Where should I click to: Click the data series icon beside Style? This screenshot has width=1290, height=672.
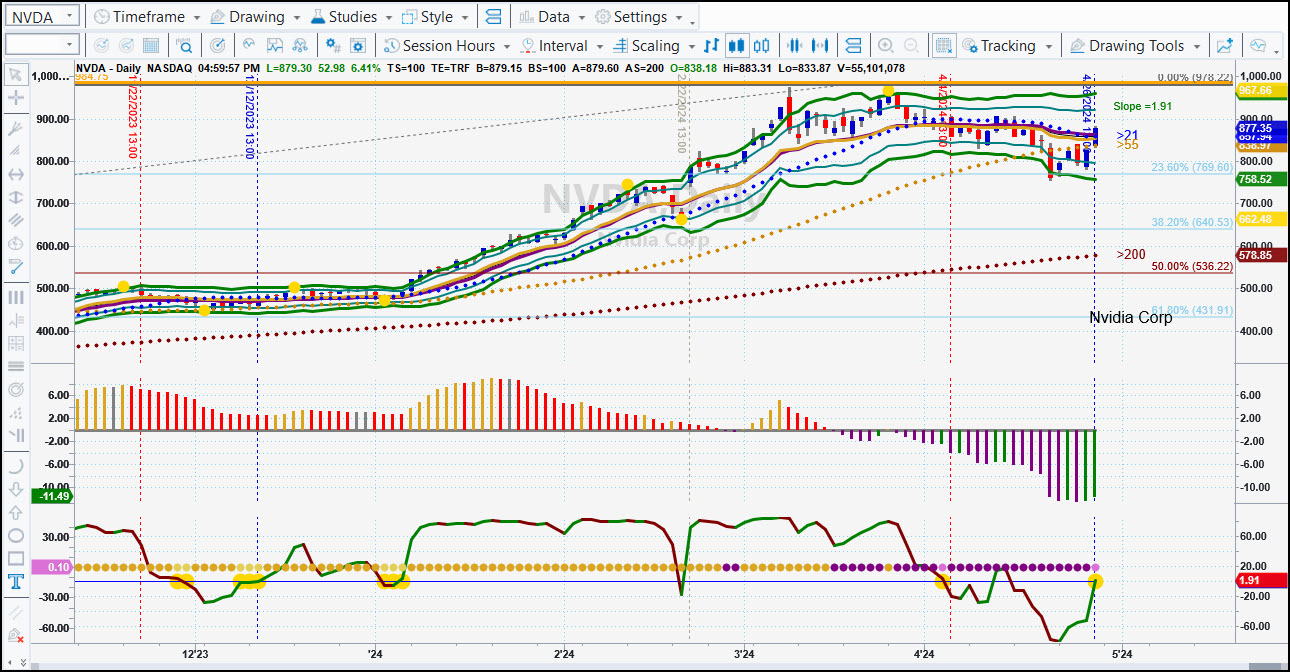(x=491, y=17)
